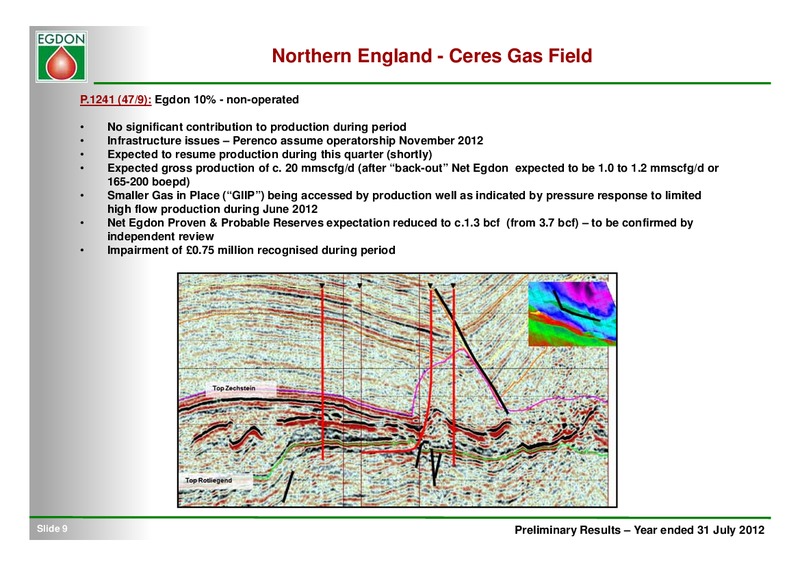
Task: Click the colored depth map inset
Action: (x=571, y=313)
